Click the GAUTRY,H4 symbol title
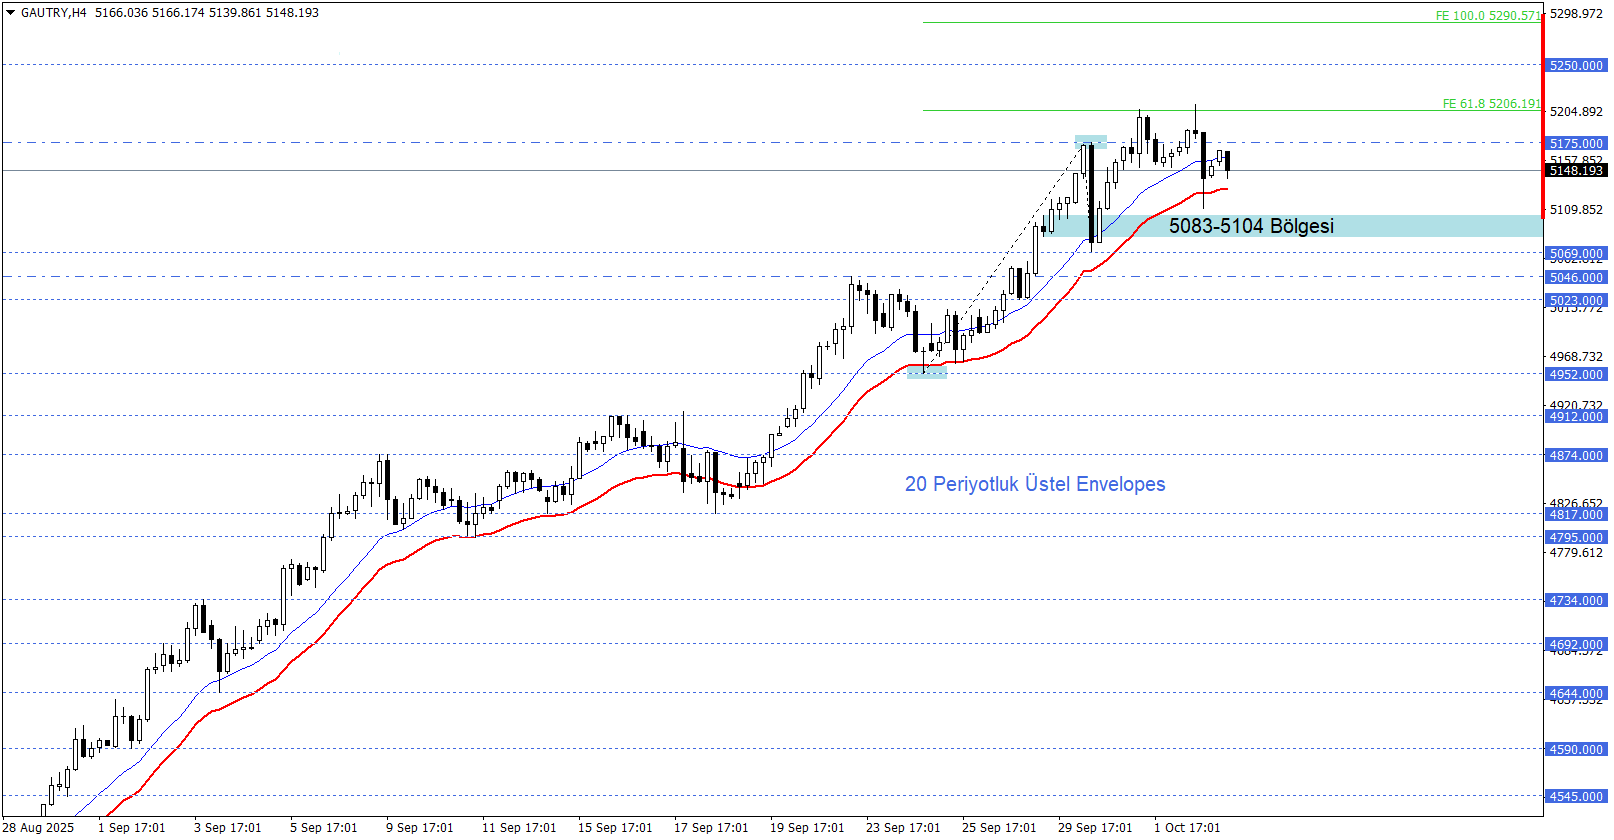Viewport: 1614px width, 840px height. 54,13
